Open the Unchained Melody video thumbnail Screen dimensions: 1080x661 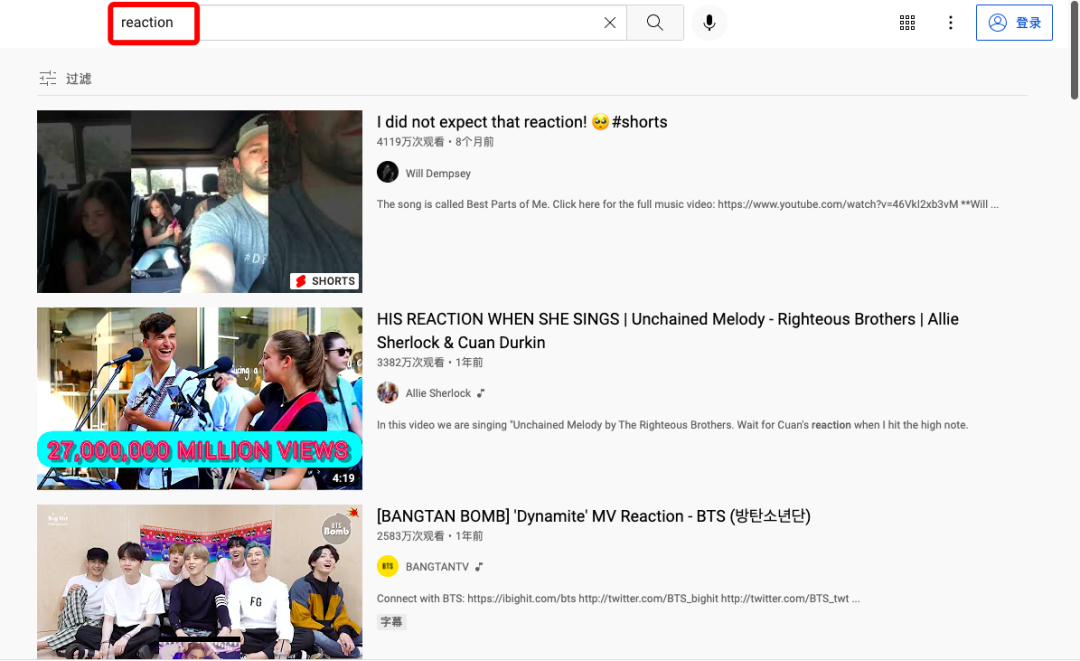(x=200, y=399)
